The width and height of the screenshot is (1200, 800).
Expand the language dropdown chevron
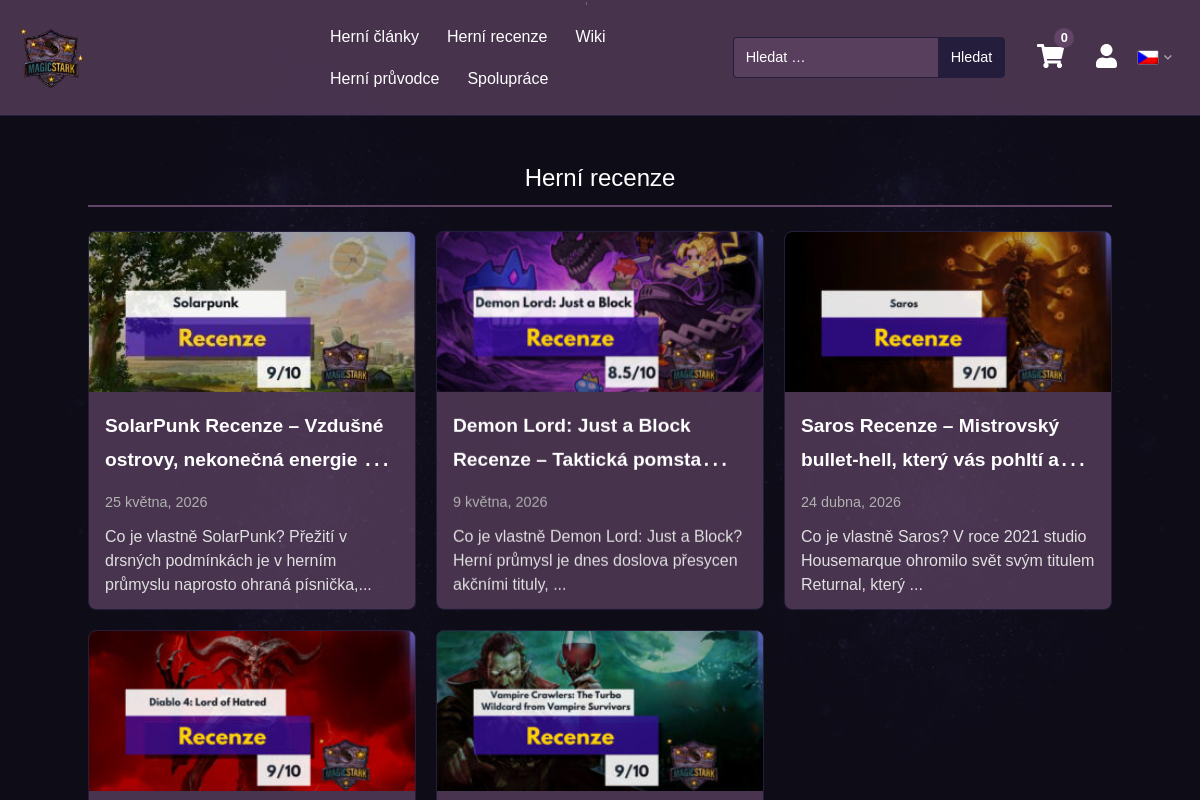tap(1168, 57)
